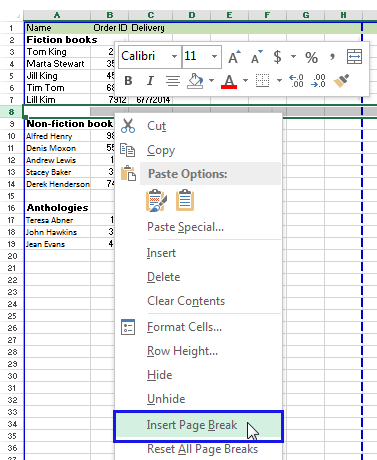Click the Copy icon in context menu
The image size is (377, 460).
pyautogui.click(x=128, y=150)
